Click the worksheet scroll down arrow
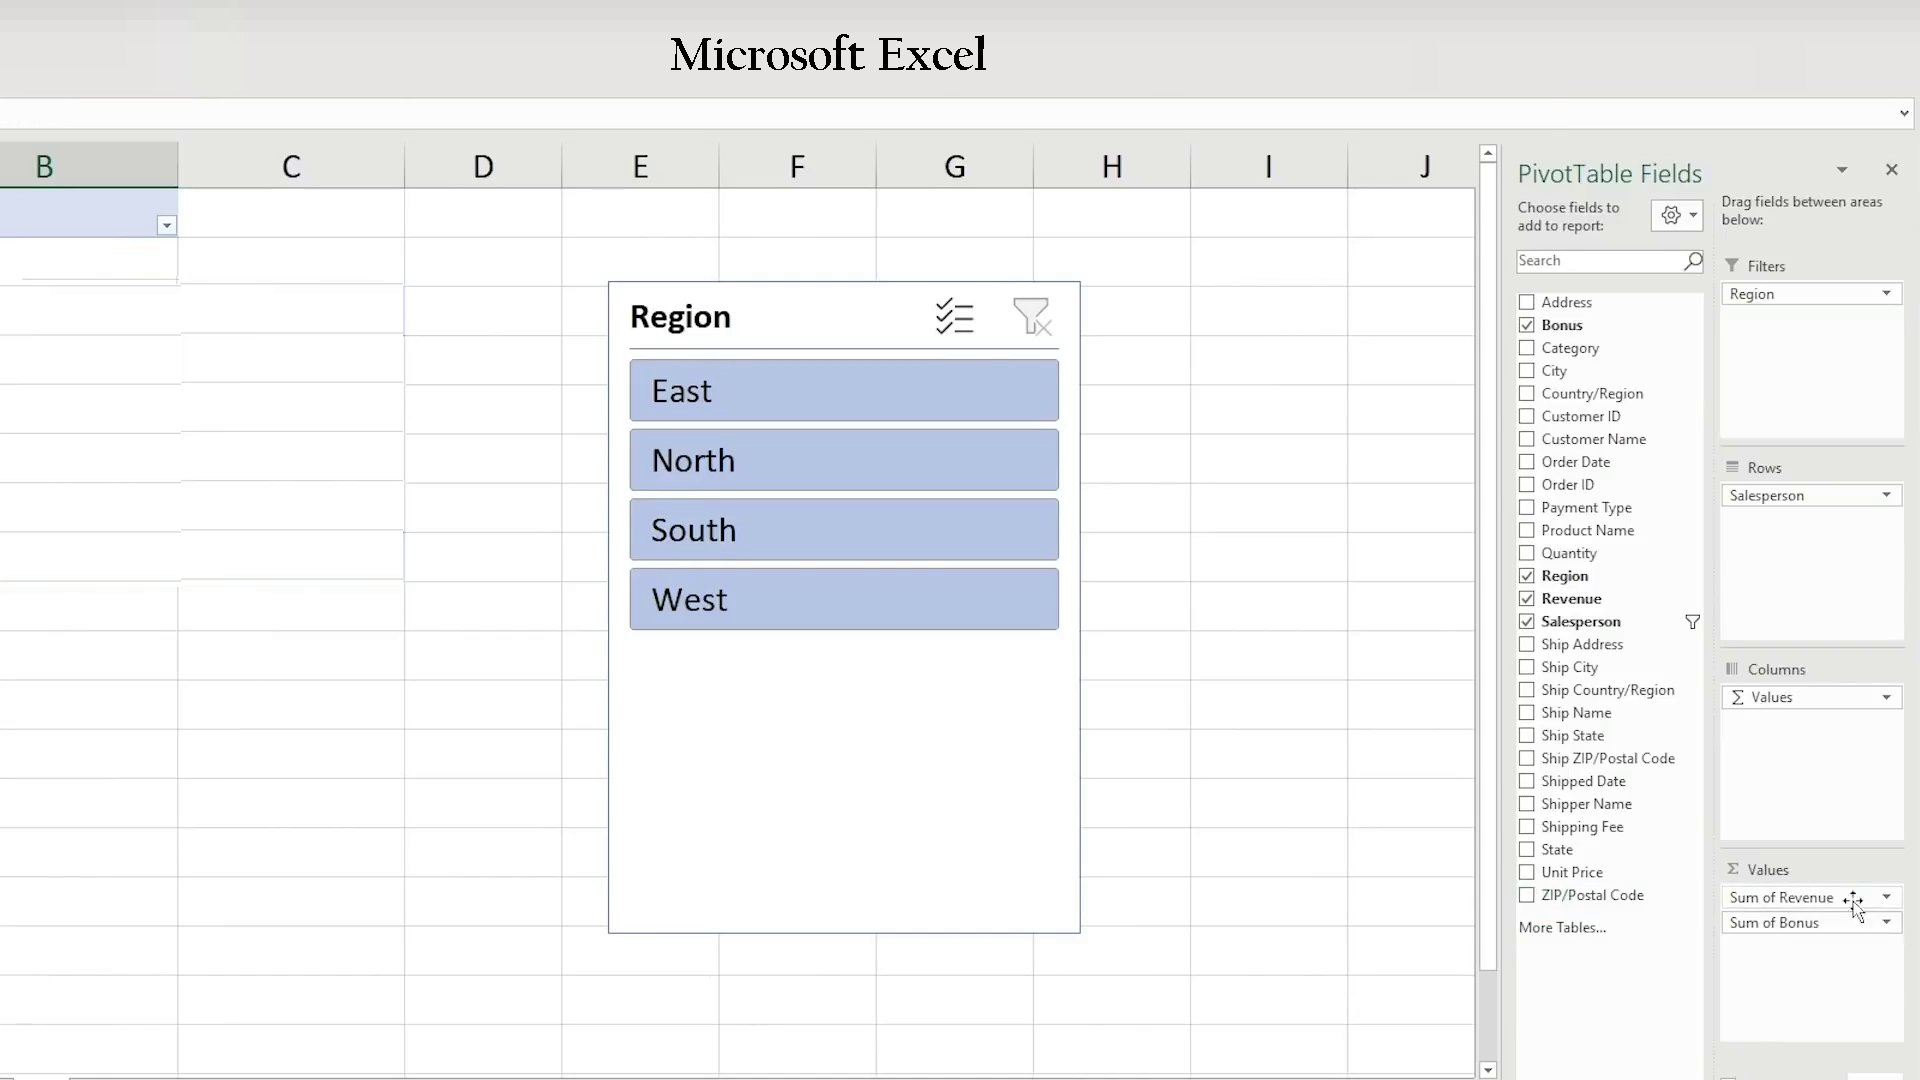The image size is (1920, 1080). pos(1488,1070)
